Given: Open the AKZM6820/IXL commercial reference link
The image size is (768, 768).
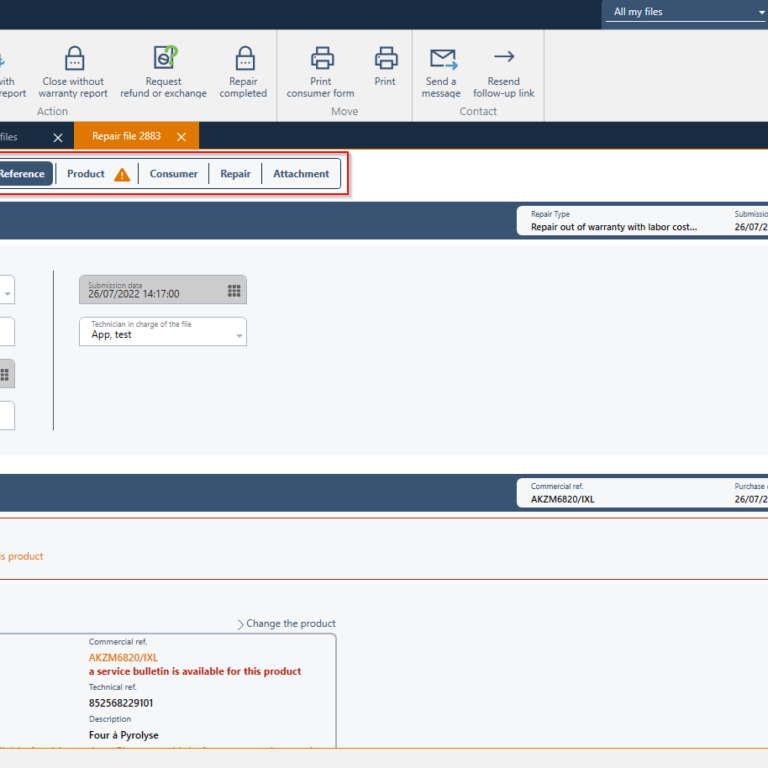Looking at the screenshot, I should (123, 657).
